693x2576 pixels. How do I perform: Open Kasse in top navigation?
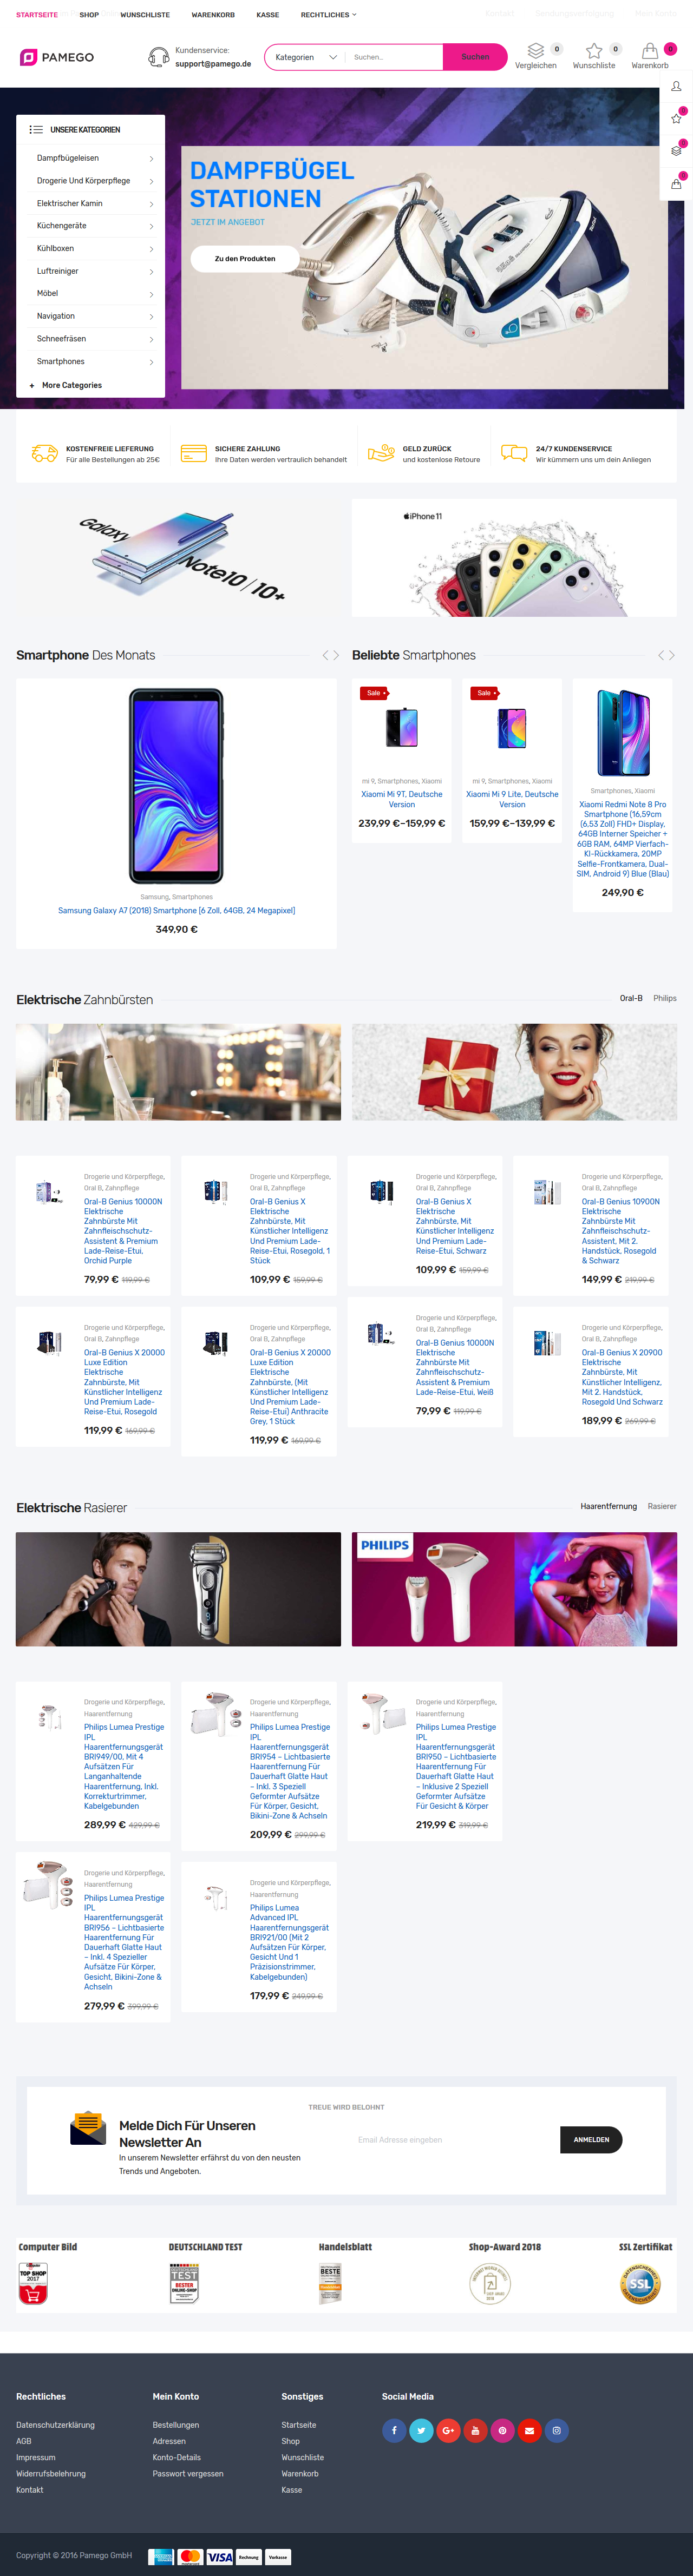pos(268,15)
